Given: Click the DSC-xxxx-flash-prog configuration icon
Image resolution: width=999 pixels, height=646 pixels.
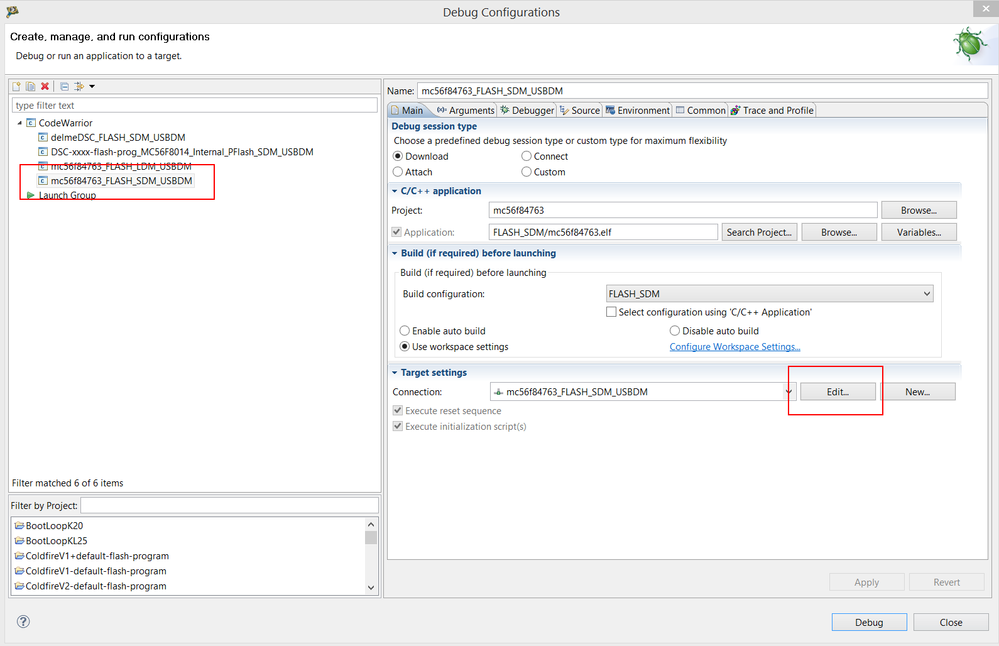Looking at the screenshot, I should click(43, 152).
